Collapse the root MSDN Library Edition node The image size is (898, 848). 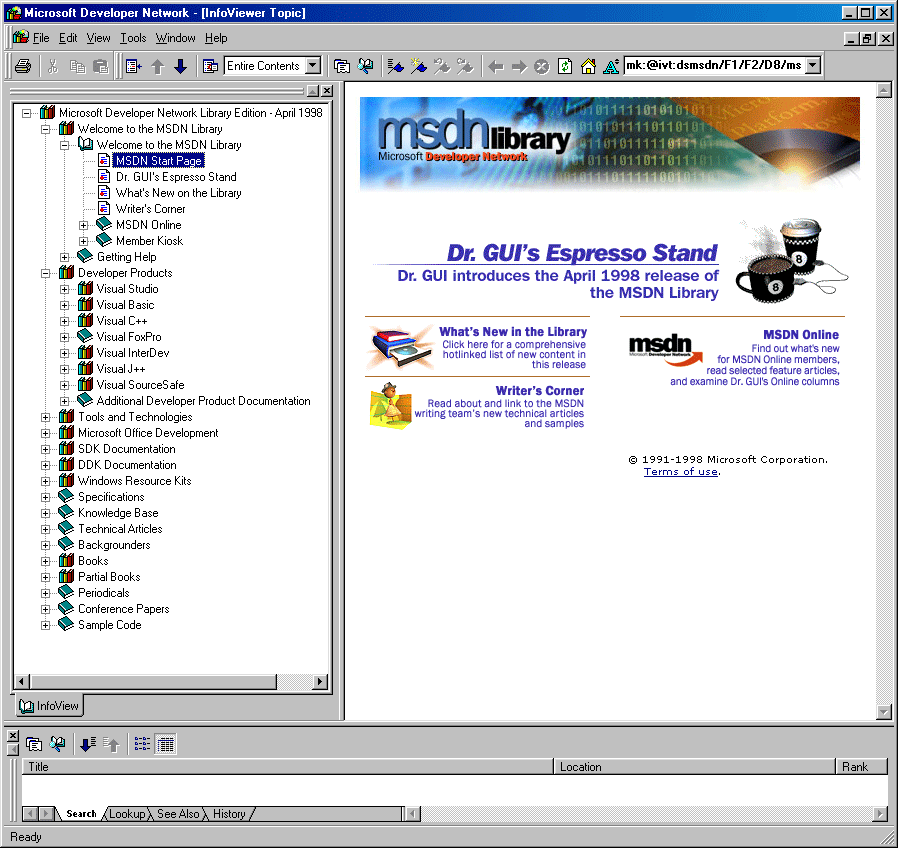tap(26, 113)
